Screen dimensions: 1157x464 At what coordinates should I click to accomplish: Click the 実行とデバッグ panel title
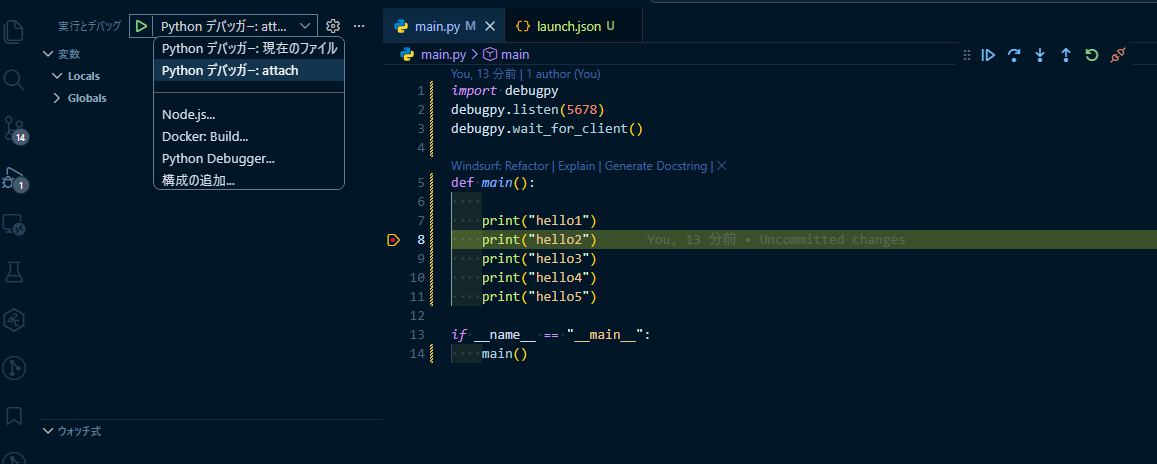point(89,26)
